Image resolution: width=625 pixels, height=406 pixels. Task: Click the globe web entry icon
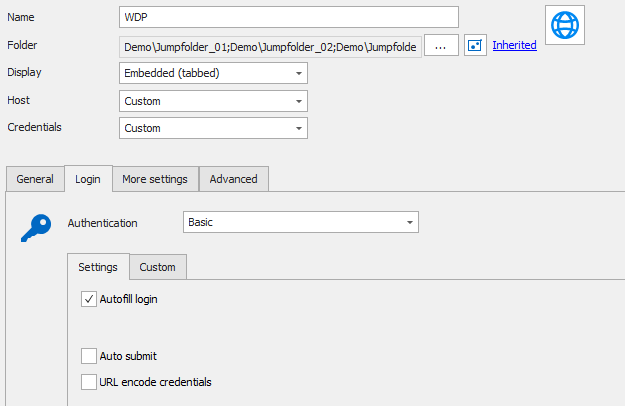click(x=565, y=25)
